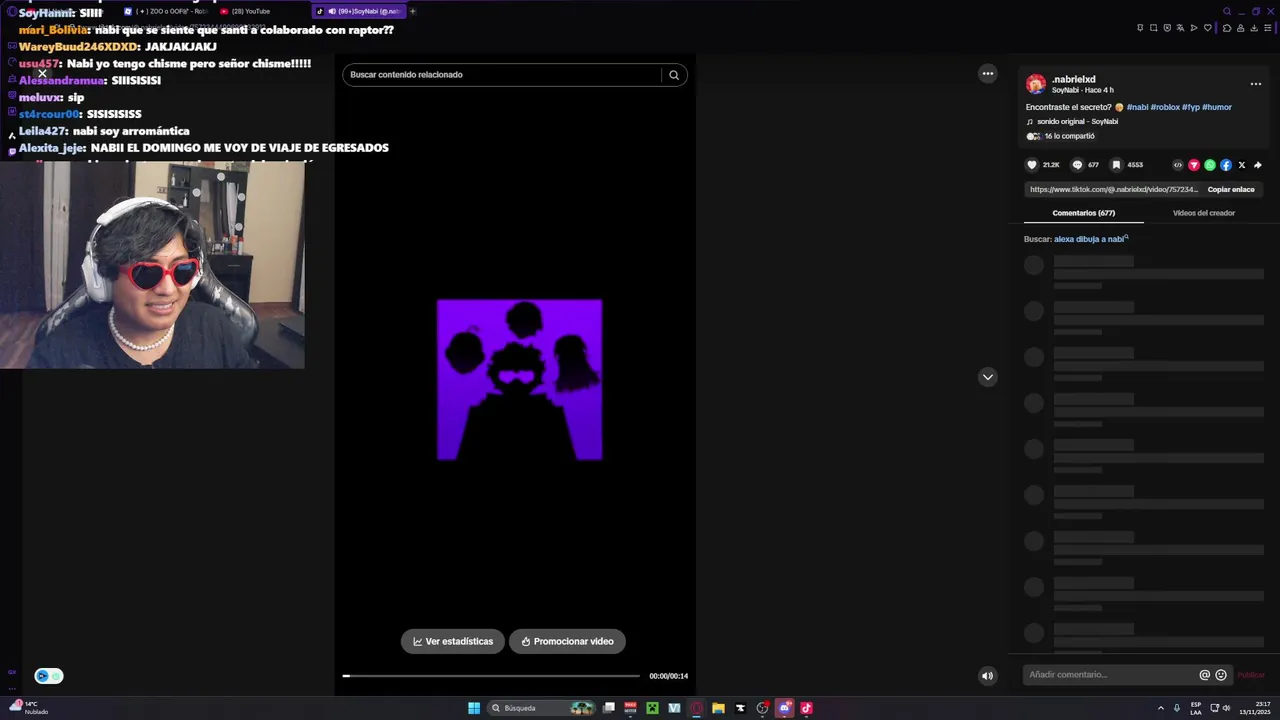The height and width of the screenshot is (720, 1280).
Task: Click the .nabrielxd username
Action: [1074, 79]
